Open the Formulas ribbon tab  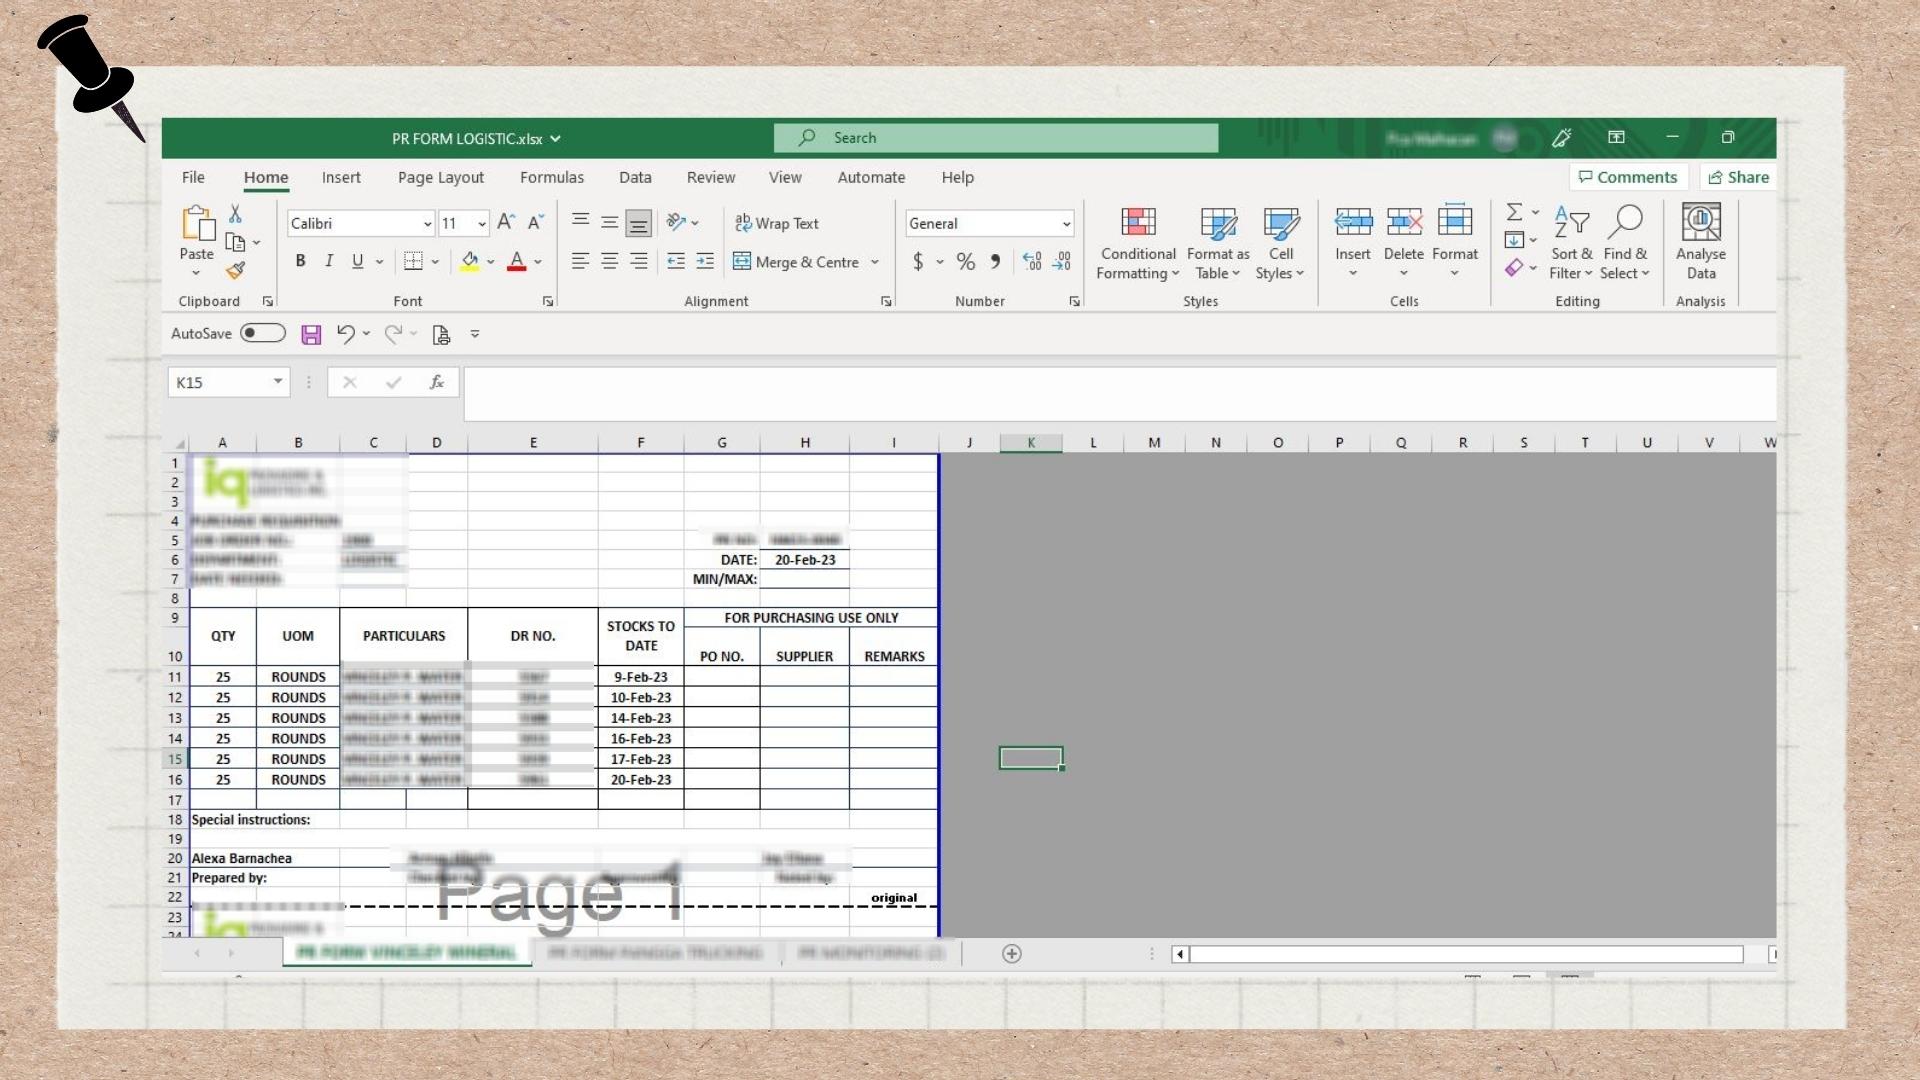pyautogui.click(x=551, y=177)
